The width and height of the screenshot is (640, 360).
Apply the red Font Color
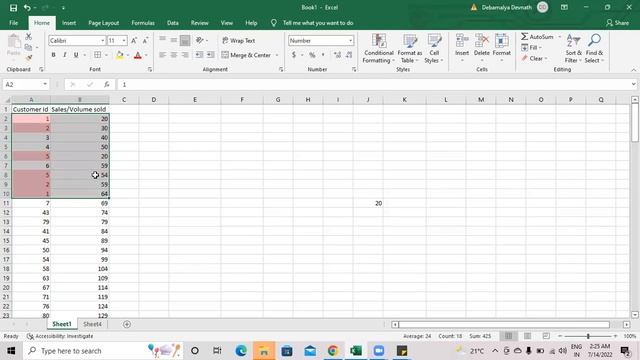pos(138,55)
